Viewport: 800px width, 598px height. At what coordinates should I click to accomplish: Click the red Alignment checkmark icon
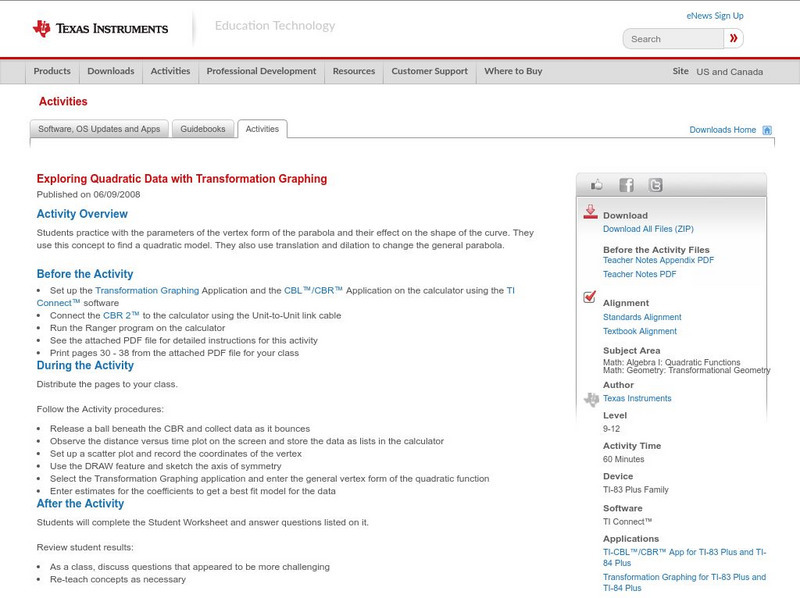tap(588, 297)
